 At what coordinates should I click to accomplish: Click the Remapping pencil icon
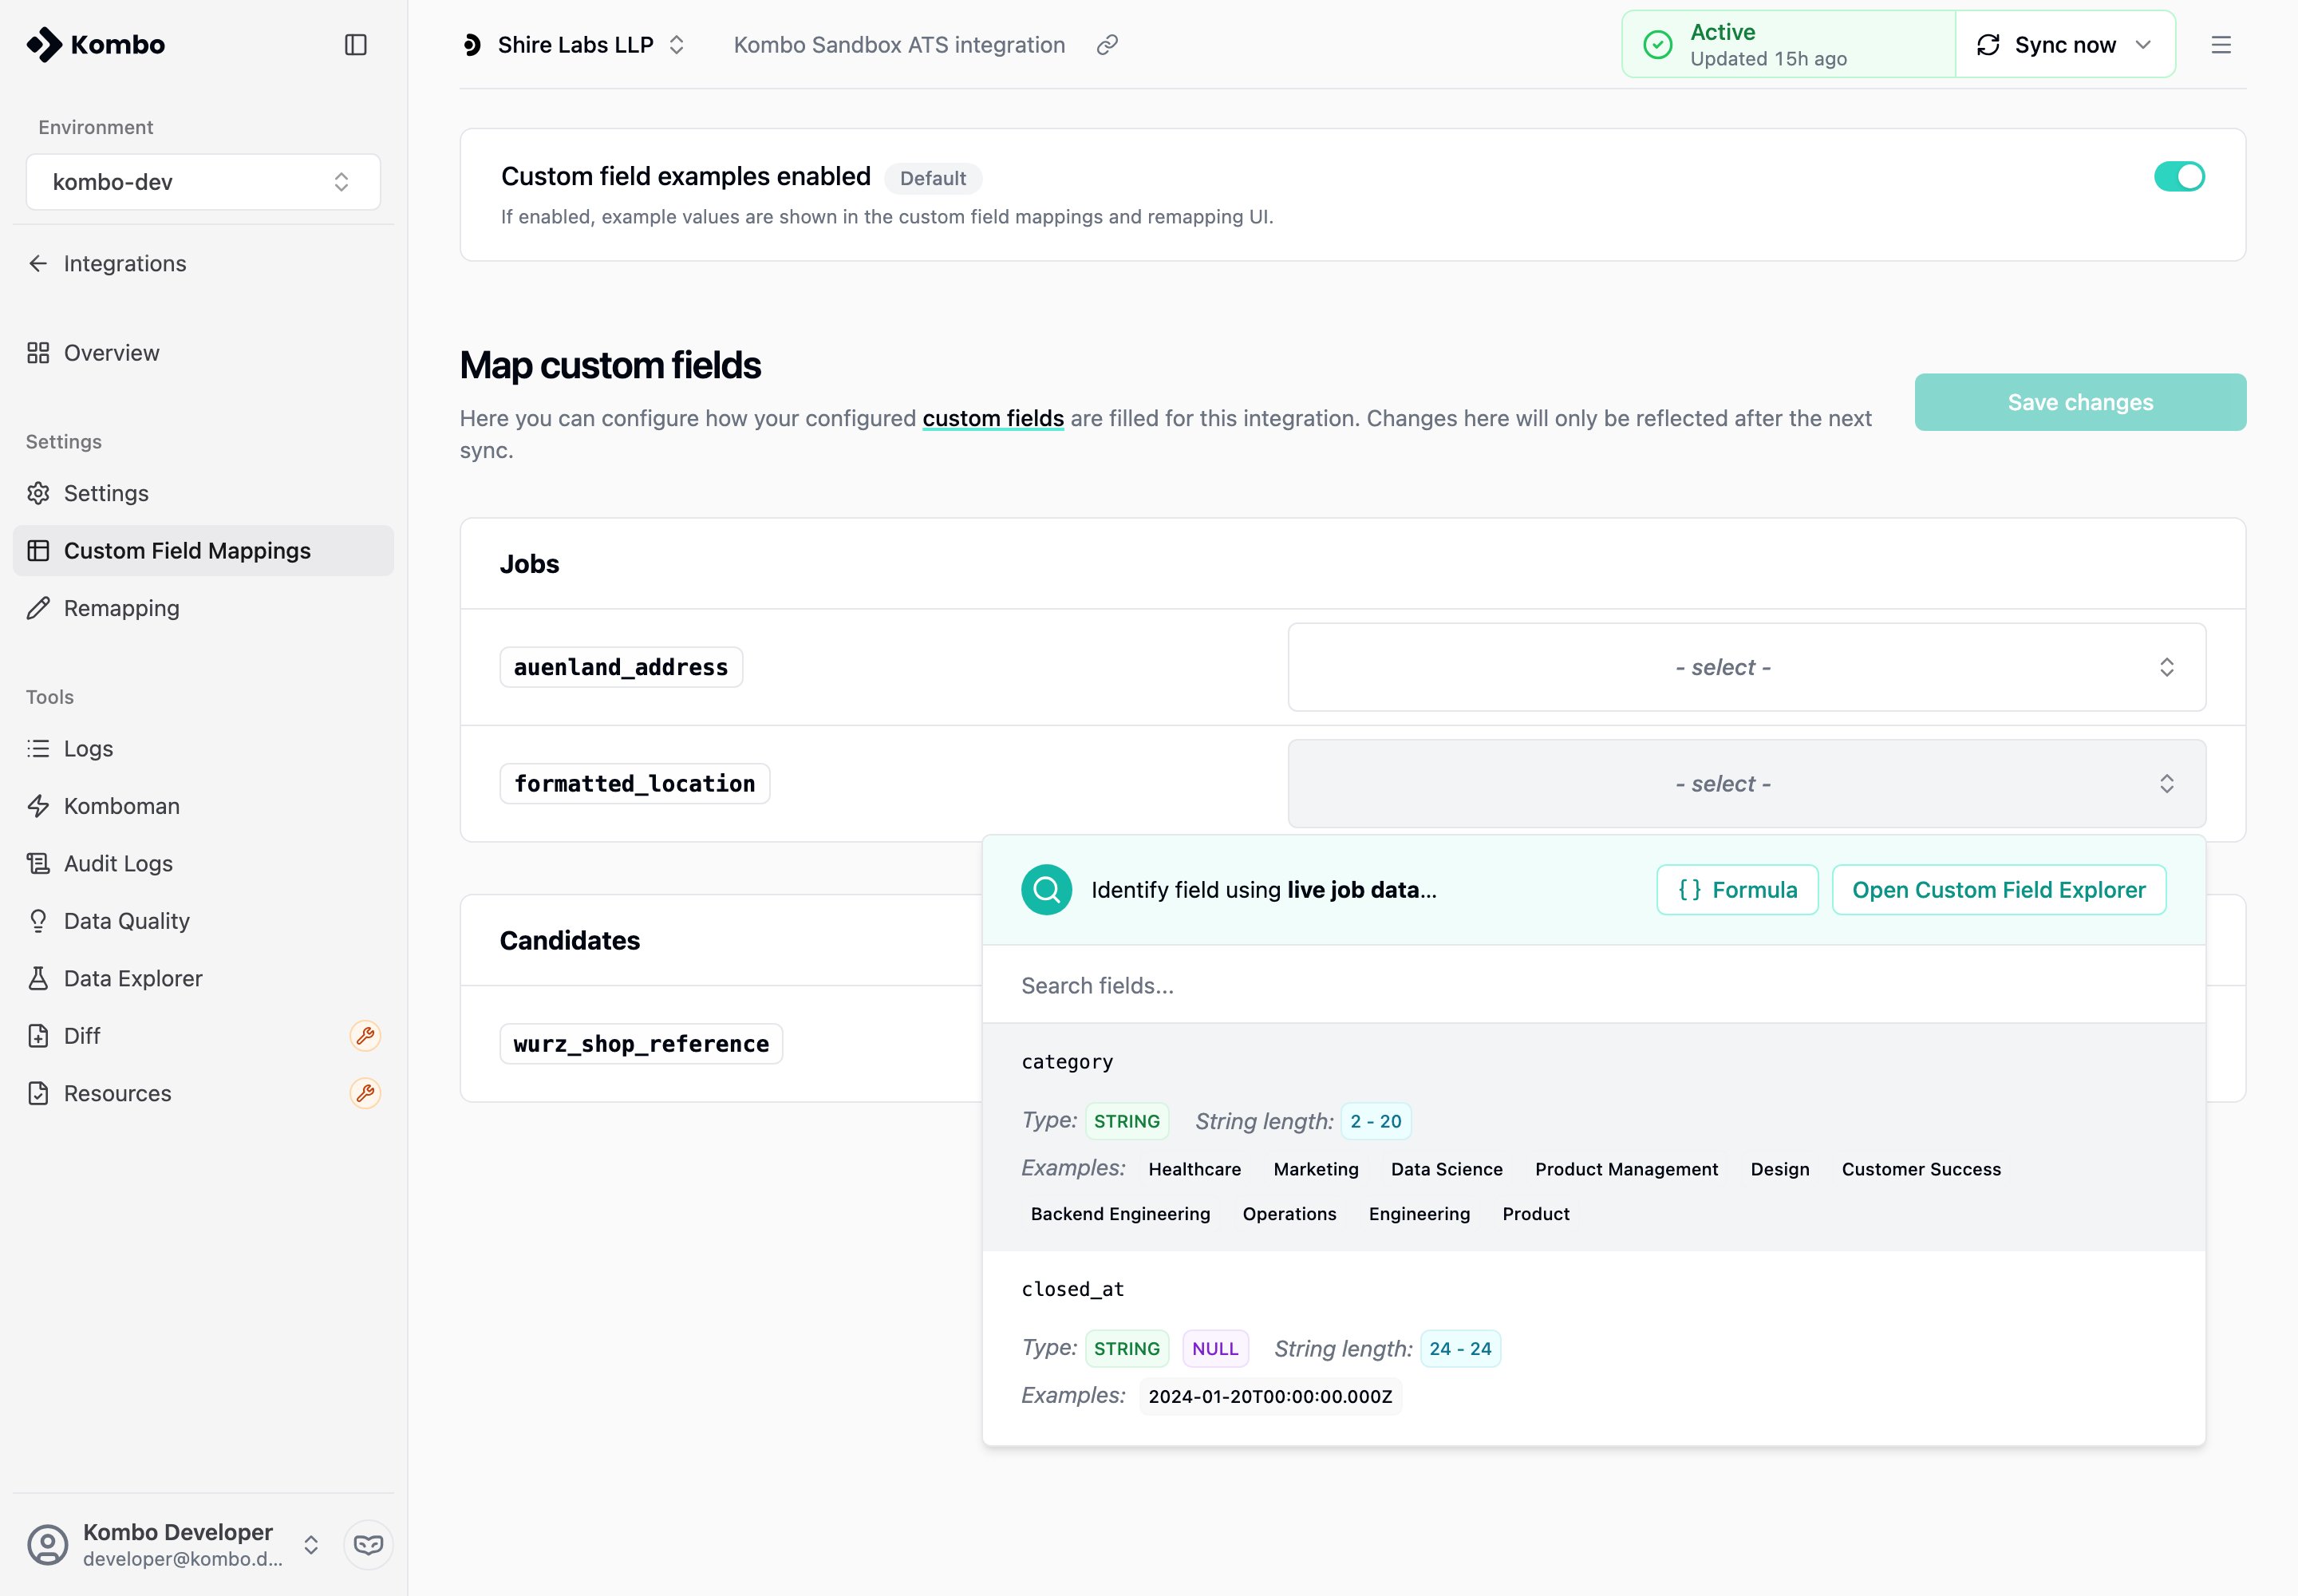coord(38,608)
